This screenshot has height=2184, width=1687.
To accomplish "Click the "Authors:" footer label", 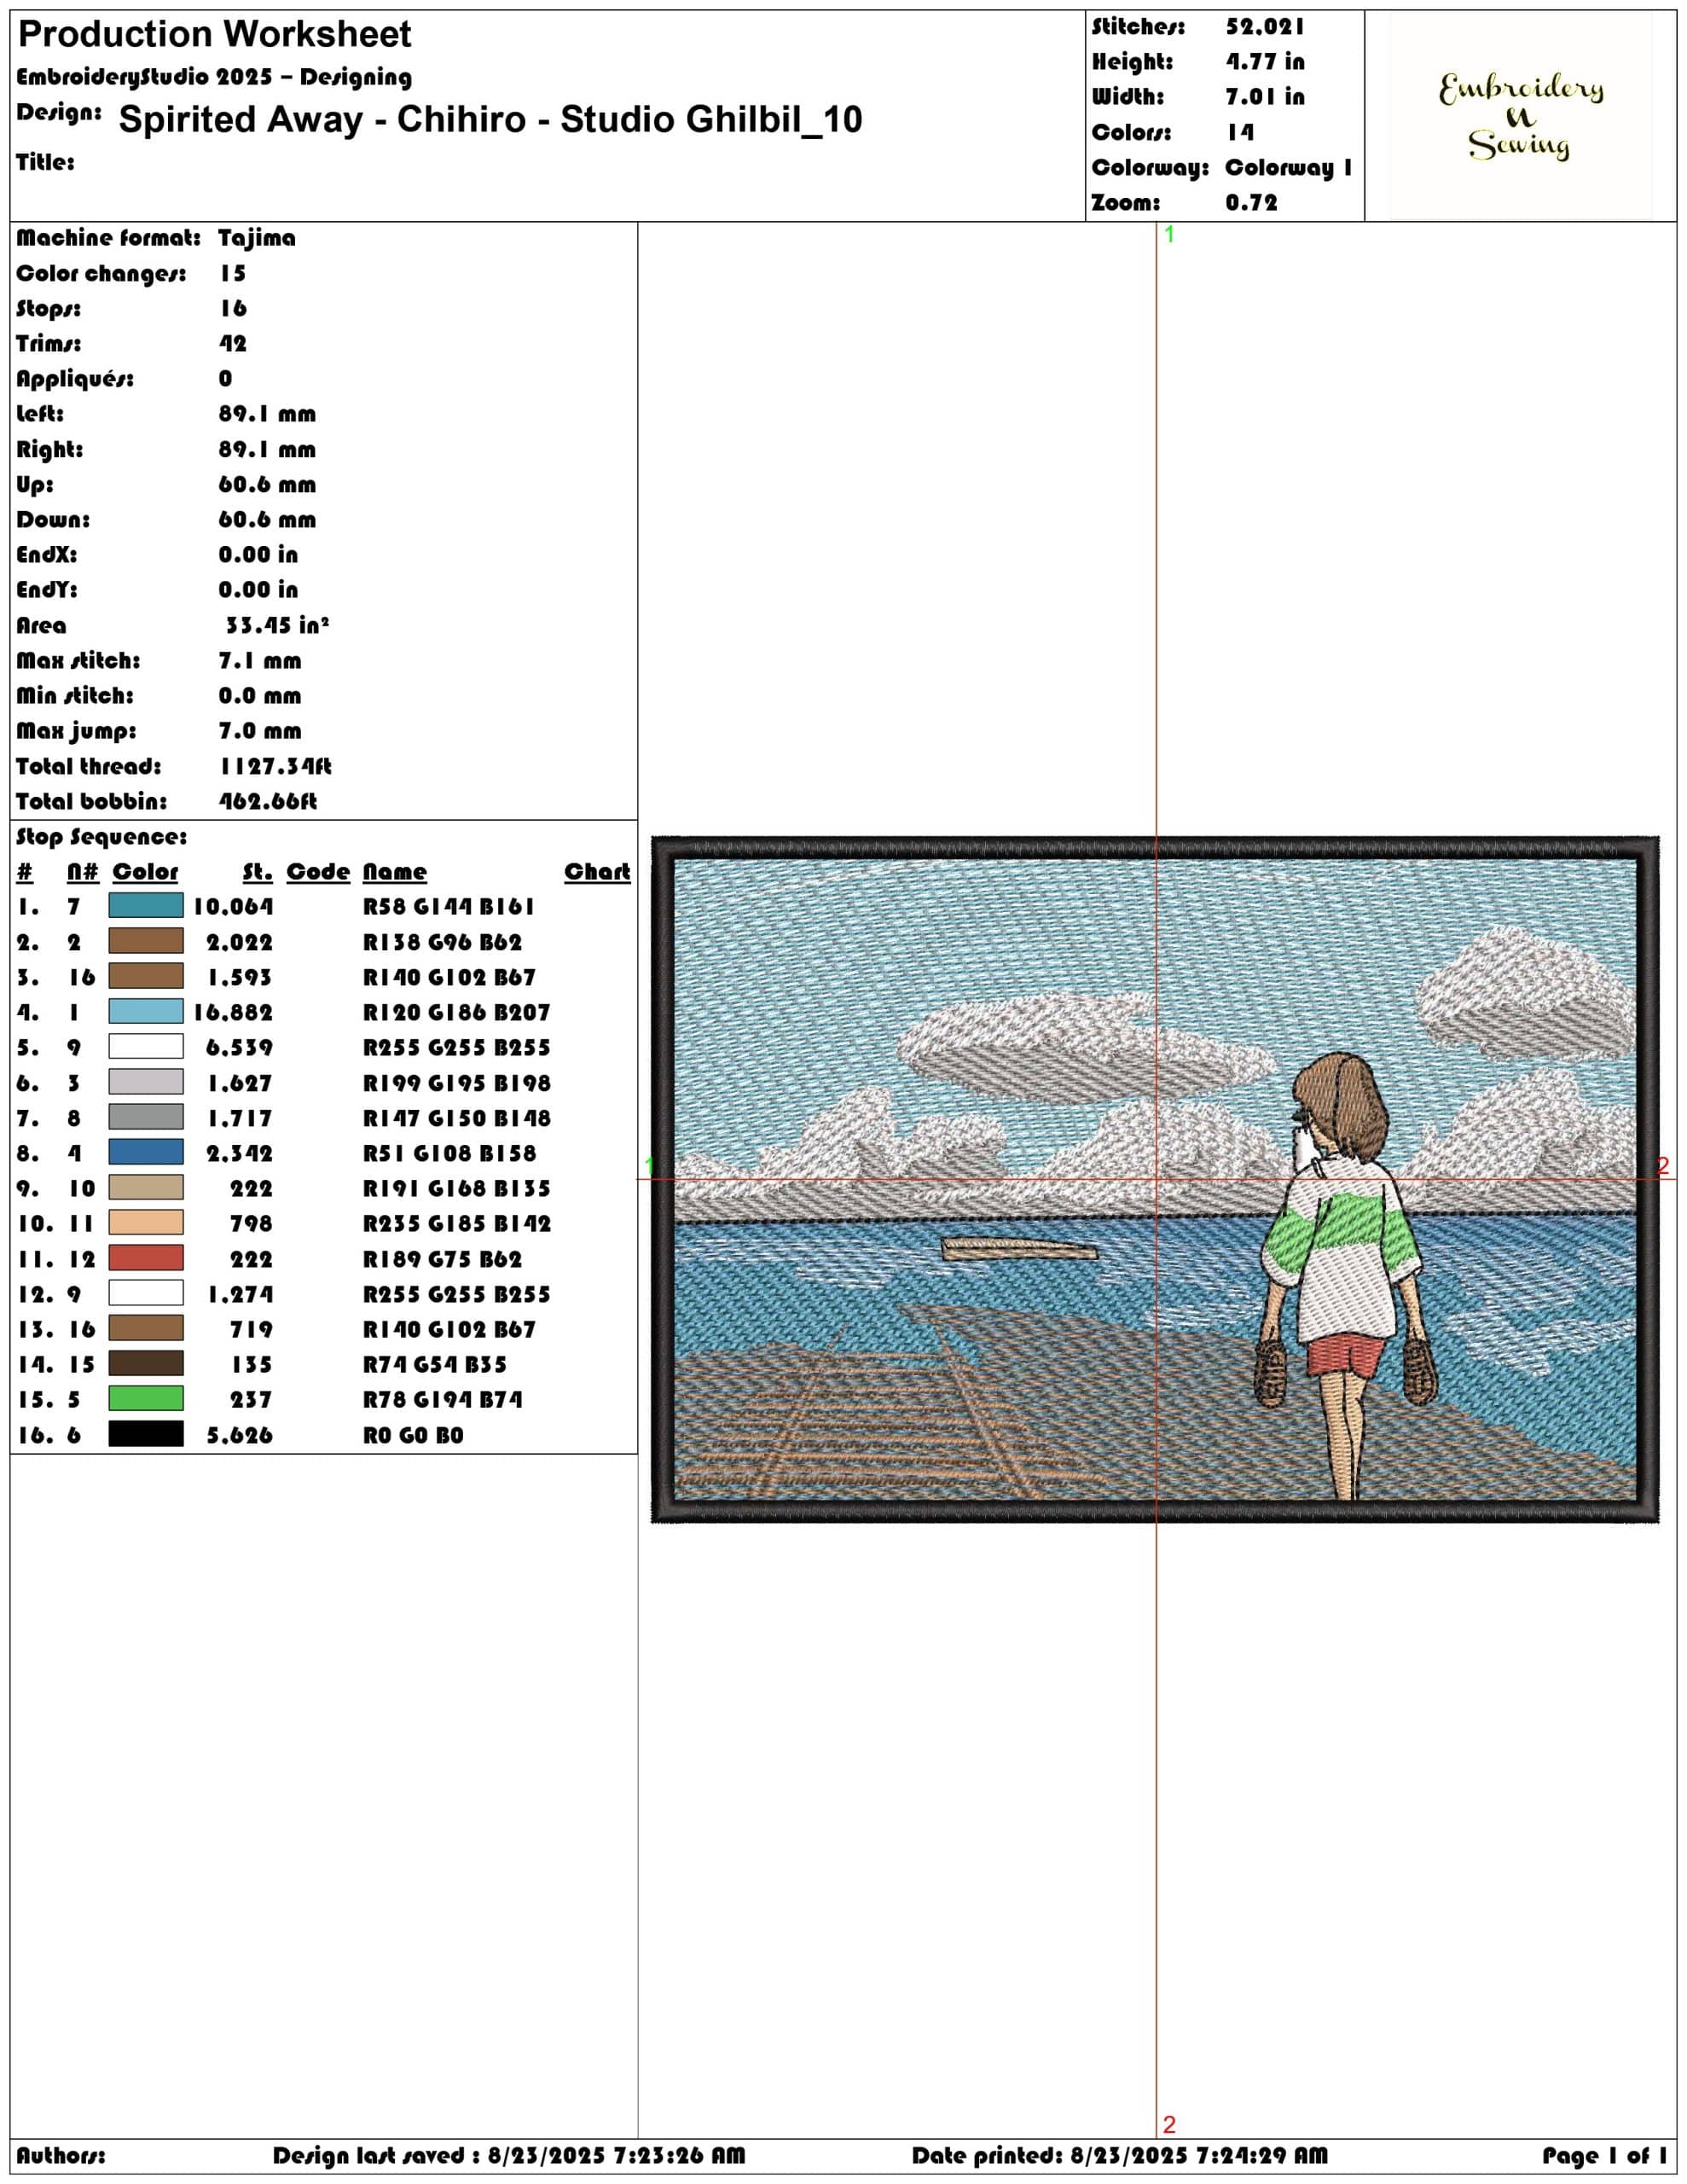I will [60, 2155].
